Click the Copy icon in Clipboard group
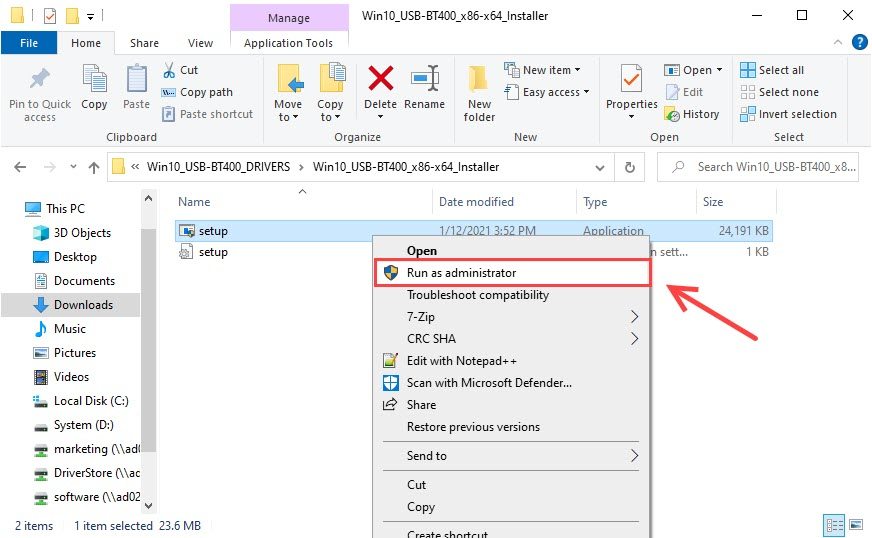 94,80
